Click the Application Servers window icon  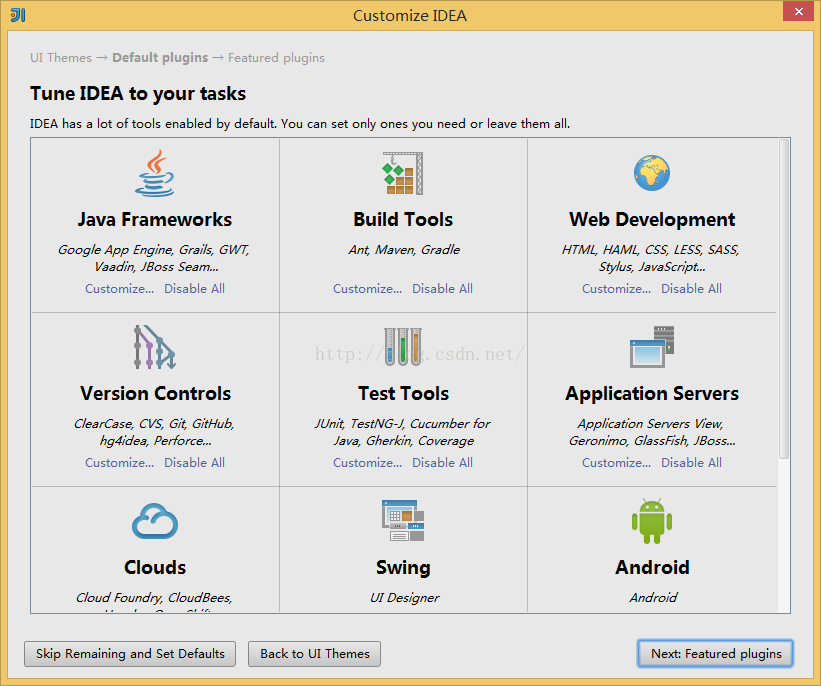pos(652,347)
